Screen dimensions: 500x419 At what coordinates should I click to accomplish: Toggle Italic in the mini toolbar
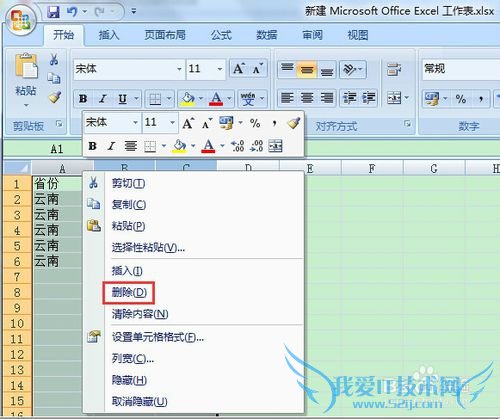(x=111, y=146)
